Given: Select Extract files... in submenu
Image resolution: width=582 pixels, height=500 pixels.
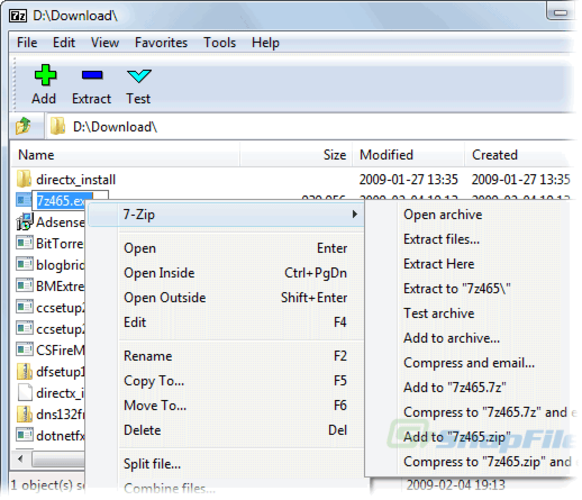Looking at the screenshot, I should 442,239.
